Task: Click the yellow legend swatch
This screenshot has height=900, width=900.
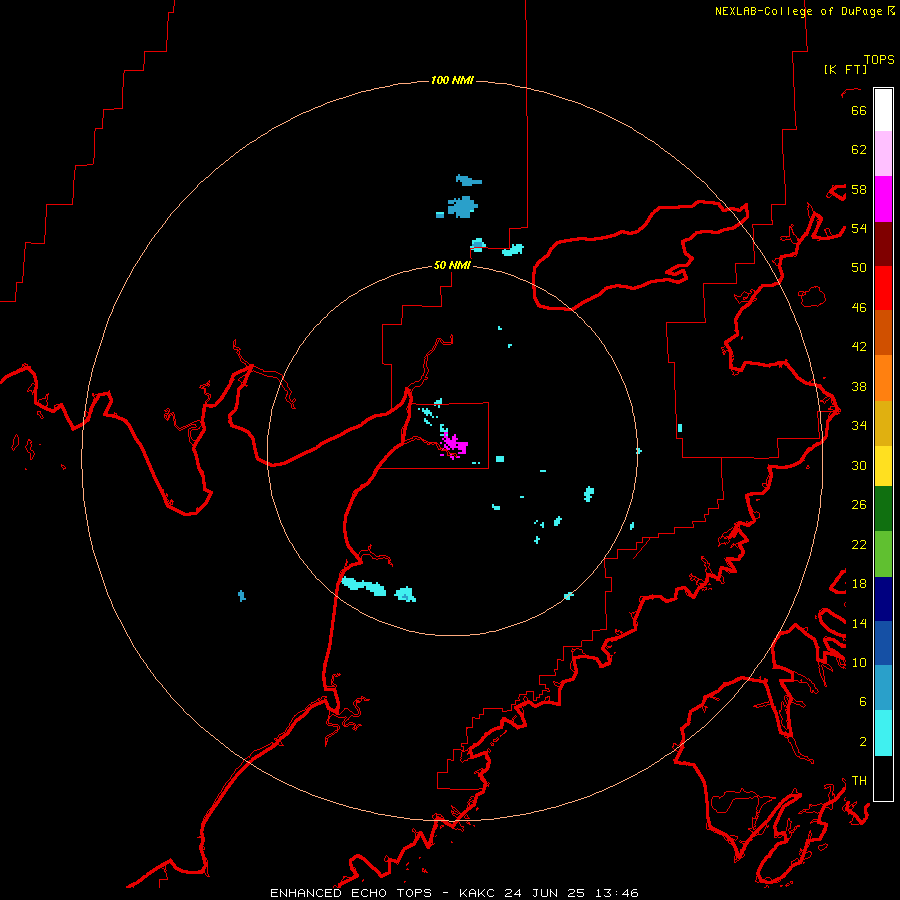Action: point(883,466)
